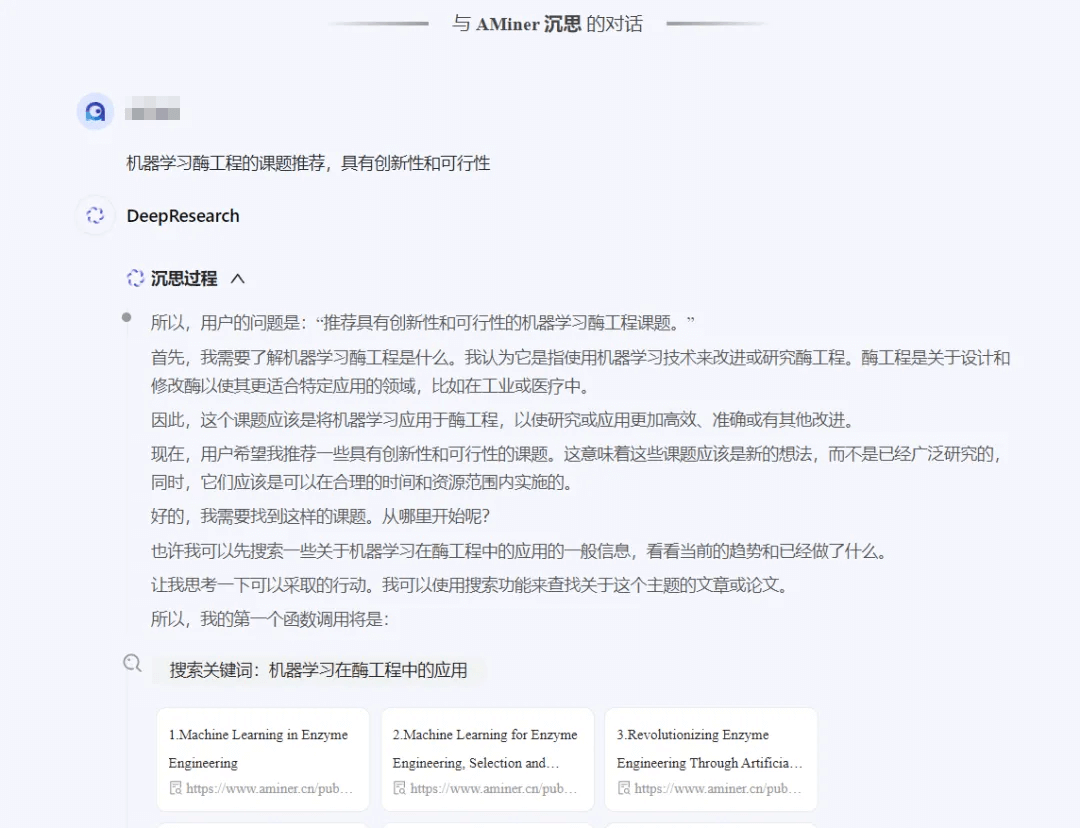Click line starting 所以，用户的问题是
Viewport: 1080px width, 828px height.
[423, 322]
